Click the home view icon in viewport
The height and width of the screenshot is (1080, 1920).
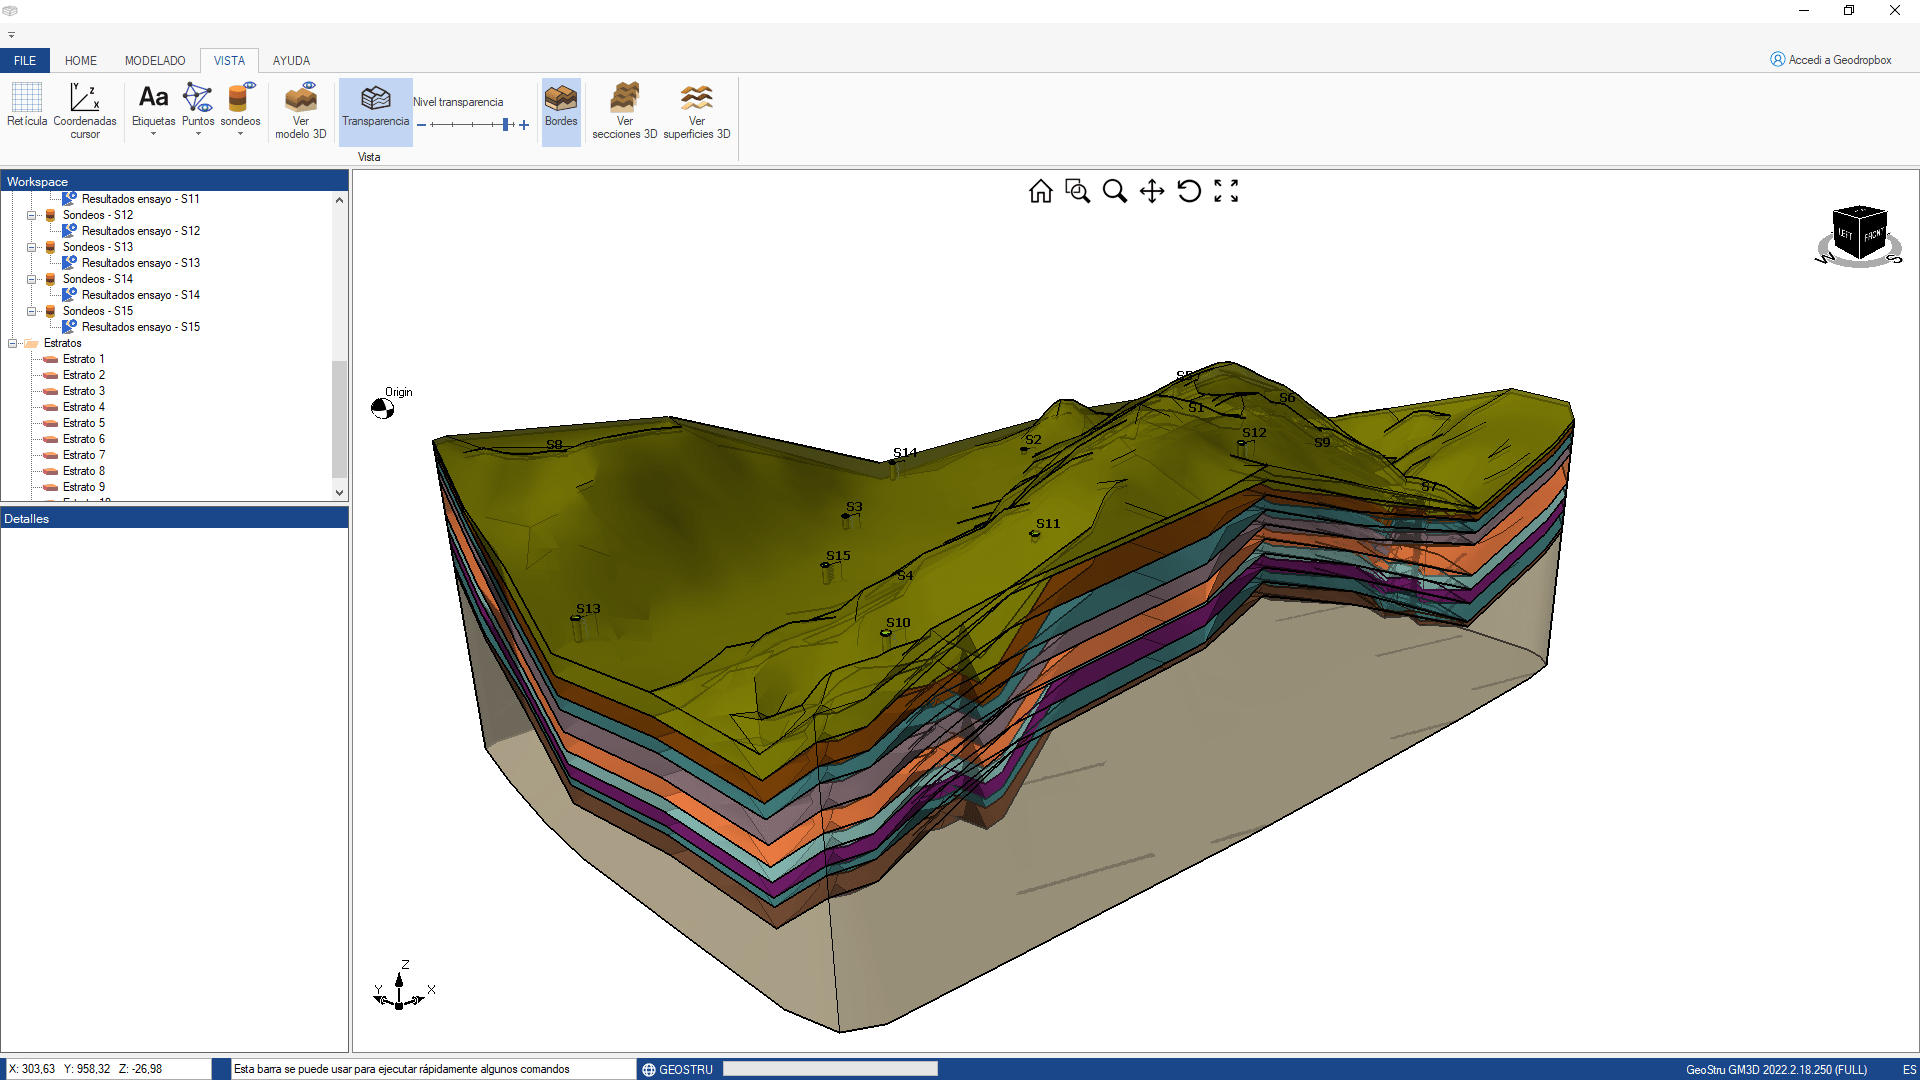(1040, 191)
